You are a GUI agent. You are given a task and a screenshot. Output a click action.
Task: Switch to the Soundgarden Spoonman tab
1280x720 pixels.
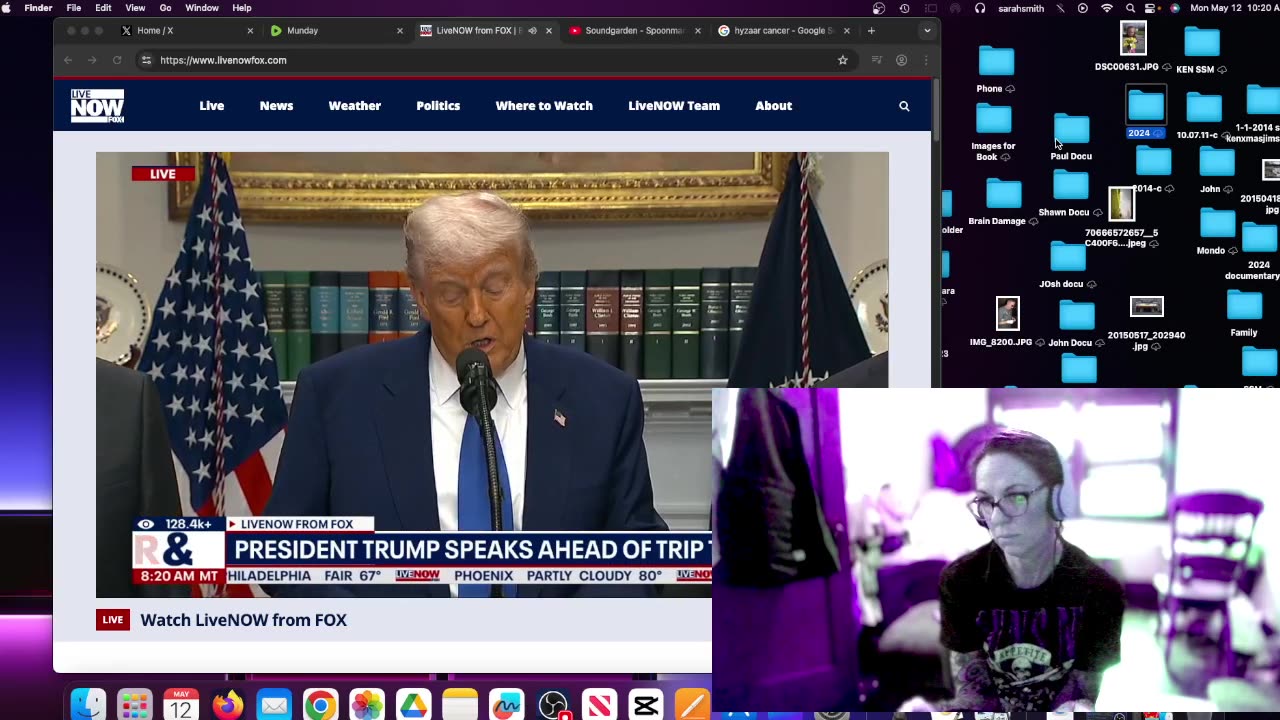pyautogui.click(x=635, y=31)
